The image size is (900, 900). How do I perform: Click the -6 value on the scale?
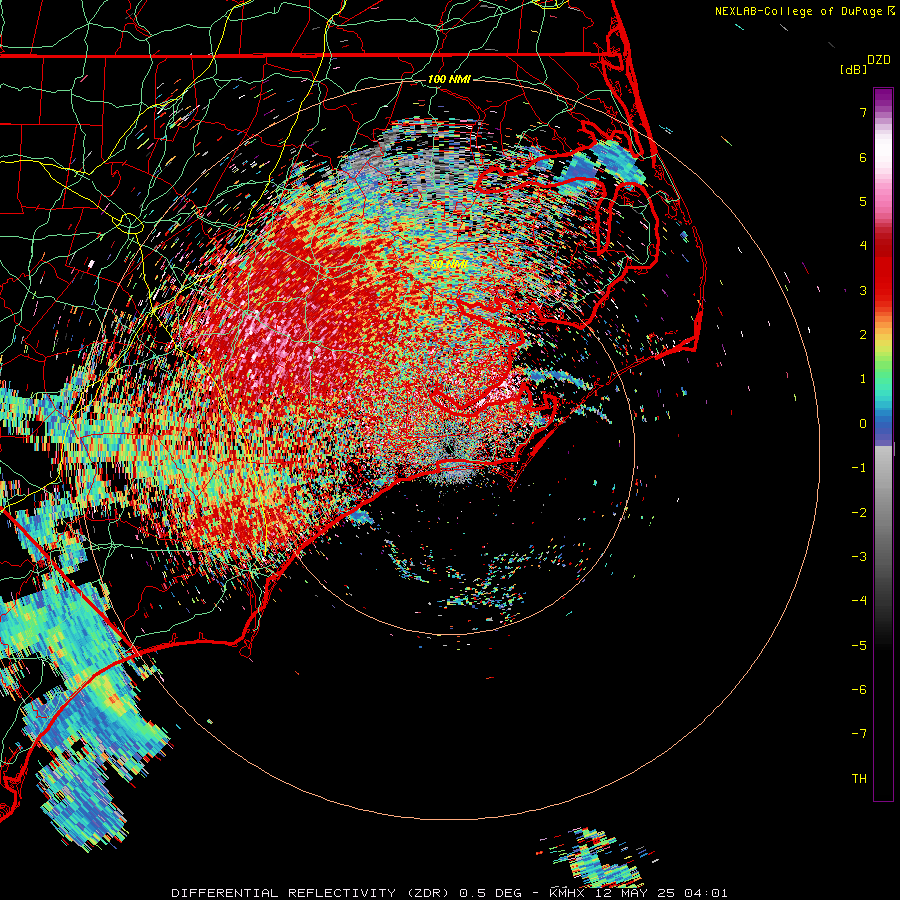tap(859, 690)
